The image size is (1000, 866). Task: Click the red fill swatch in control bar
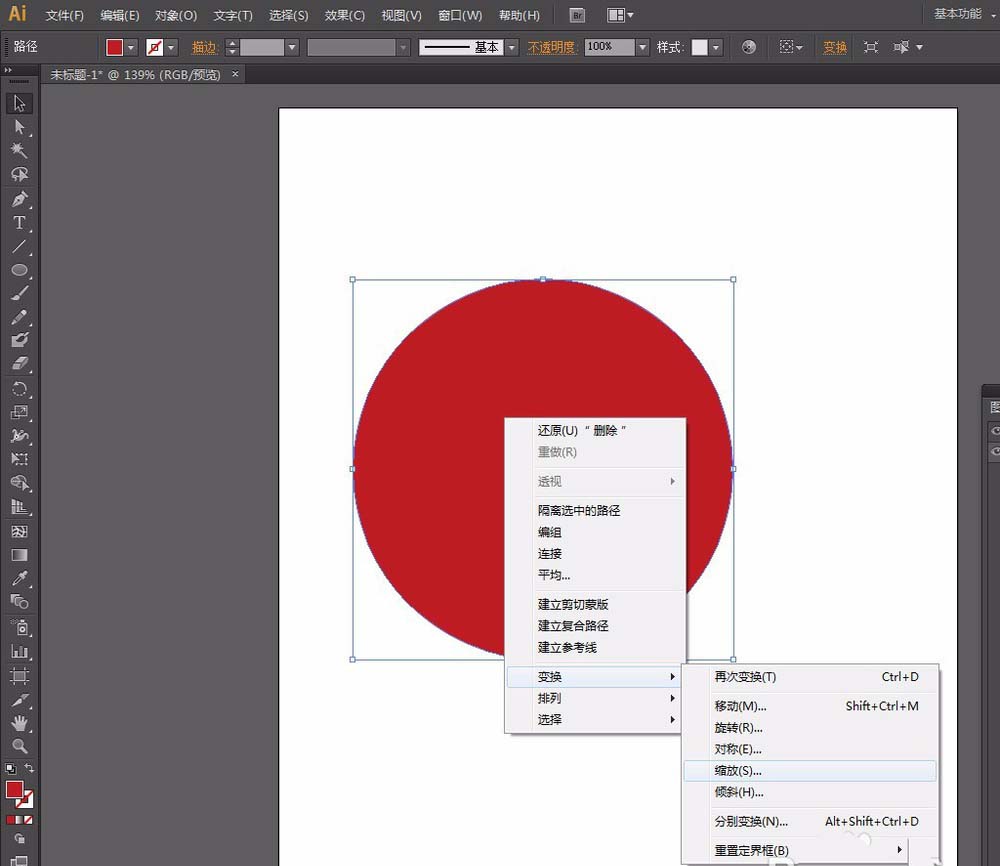[115, 47]
